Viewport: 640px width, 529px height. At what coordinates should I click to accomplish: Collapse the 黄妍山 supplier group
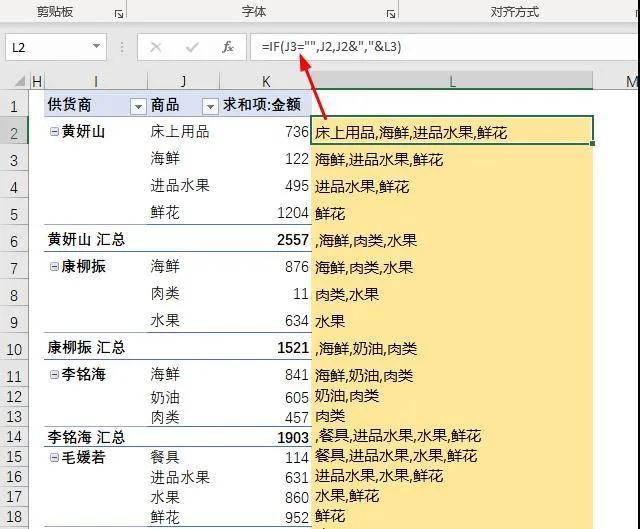[x=54, y=131]
